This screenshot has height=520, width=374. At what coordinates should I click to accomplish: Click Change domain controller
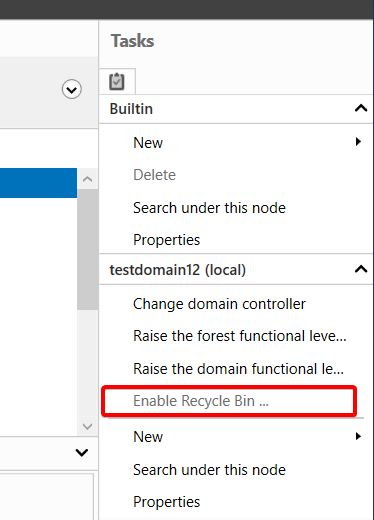[219, 304]
